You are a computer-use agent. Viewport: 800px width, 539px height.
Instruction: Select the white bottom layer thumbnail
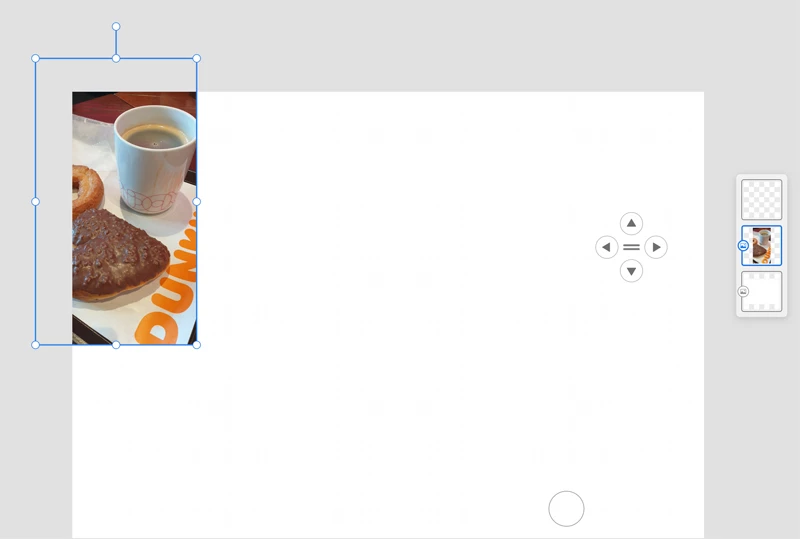(x=761, y=291)
